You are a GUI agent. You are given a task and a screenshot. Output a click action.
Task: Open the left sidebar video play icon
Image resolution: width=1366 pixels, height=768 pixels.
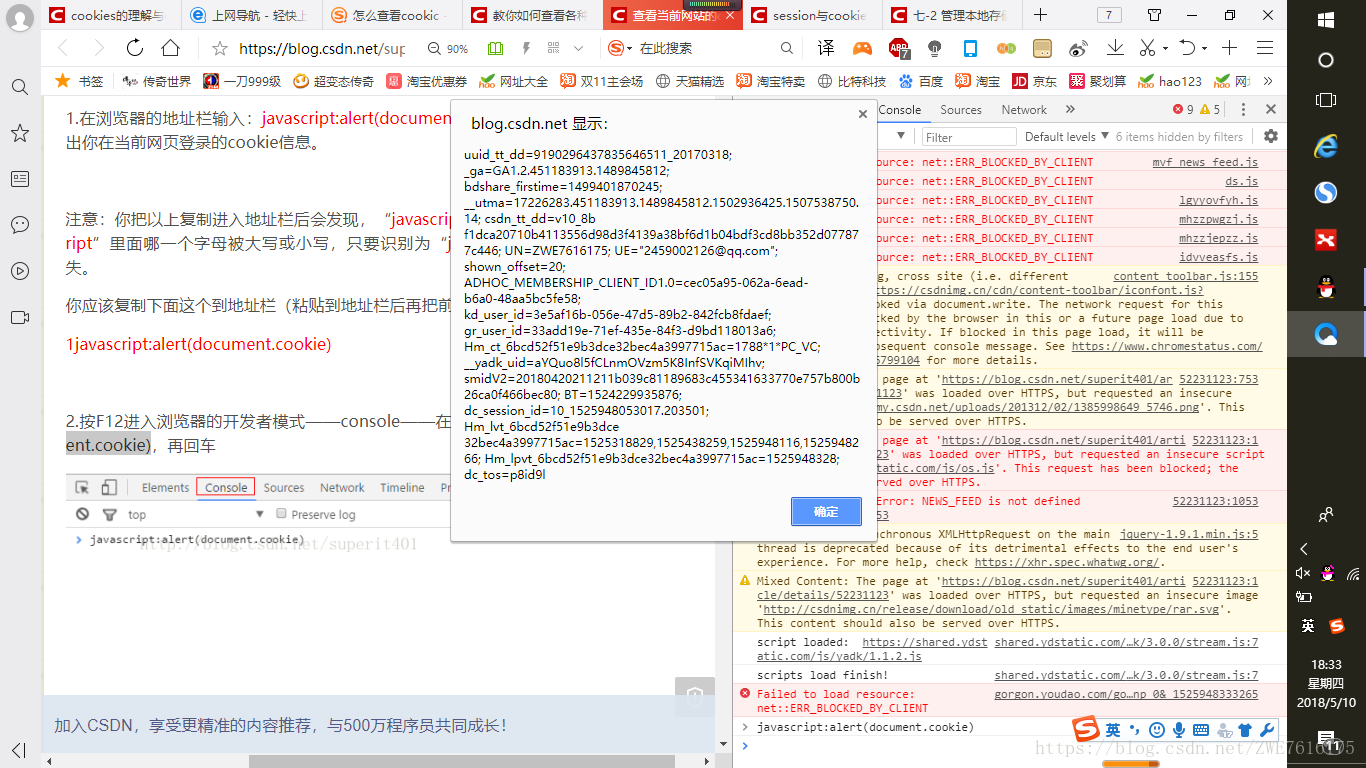click(x=19, y=271)
